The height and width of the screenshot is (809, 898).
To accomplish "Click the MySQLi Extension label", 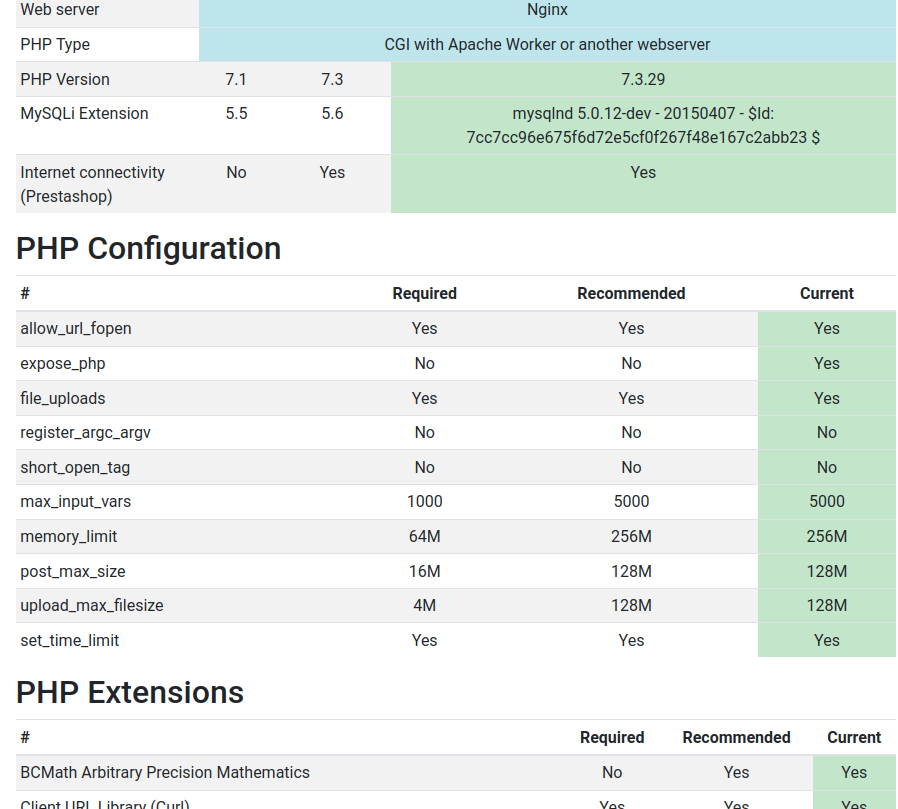I will pos(84,113).
